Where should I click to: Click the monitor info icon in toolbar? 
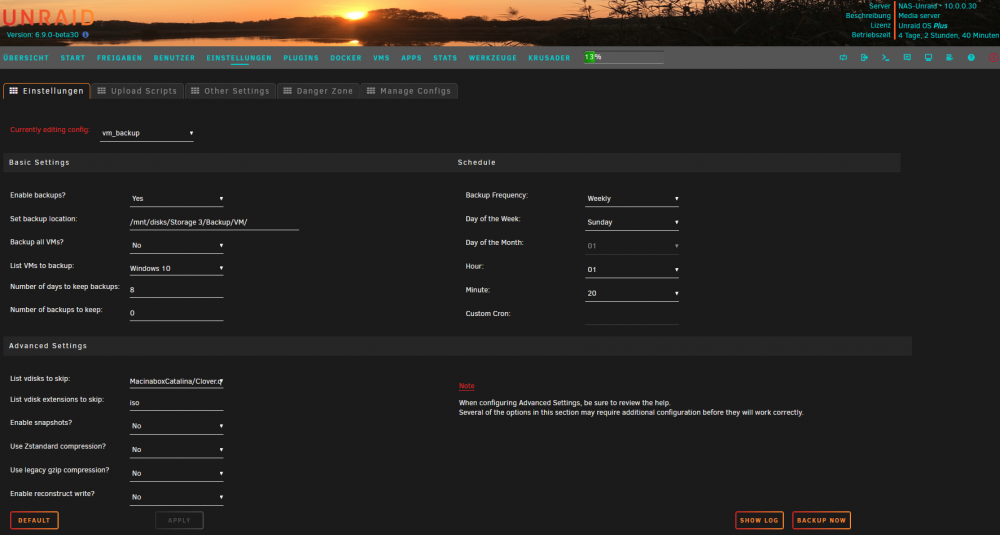(928, 57)
